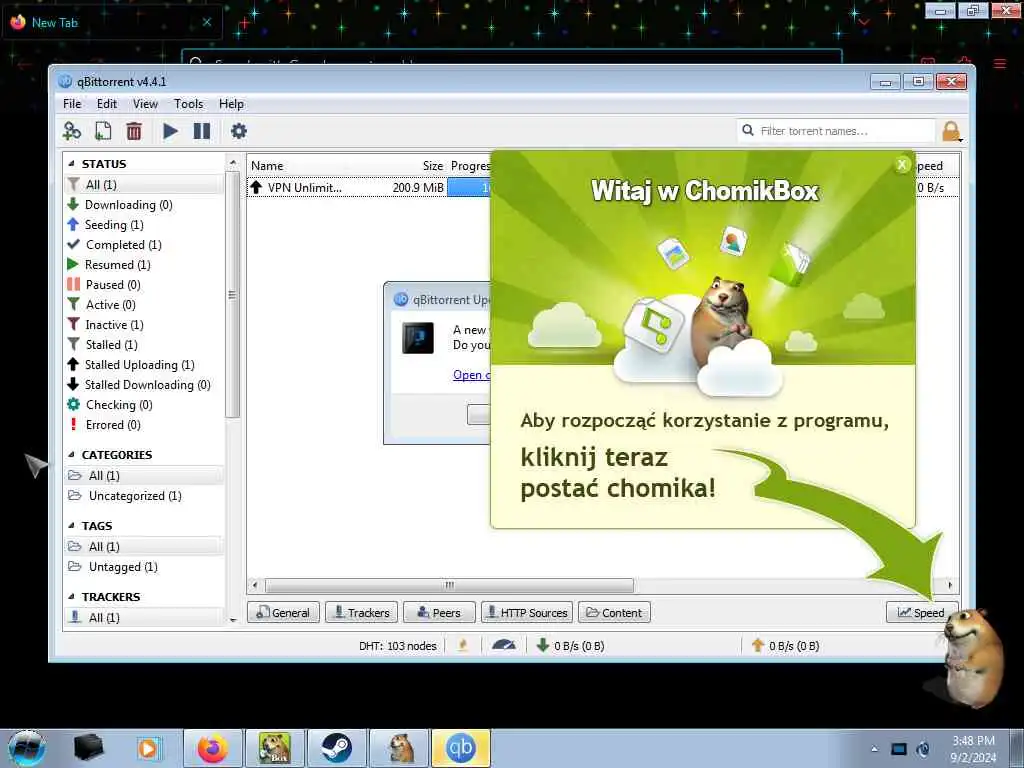The height and width of the screenshot is (768, 1024).
Task: Select All (1) under Tags
Action: tap(144, 547)
